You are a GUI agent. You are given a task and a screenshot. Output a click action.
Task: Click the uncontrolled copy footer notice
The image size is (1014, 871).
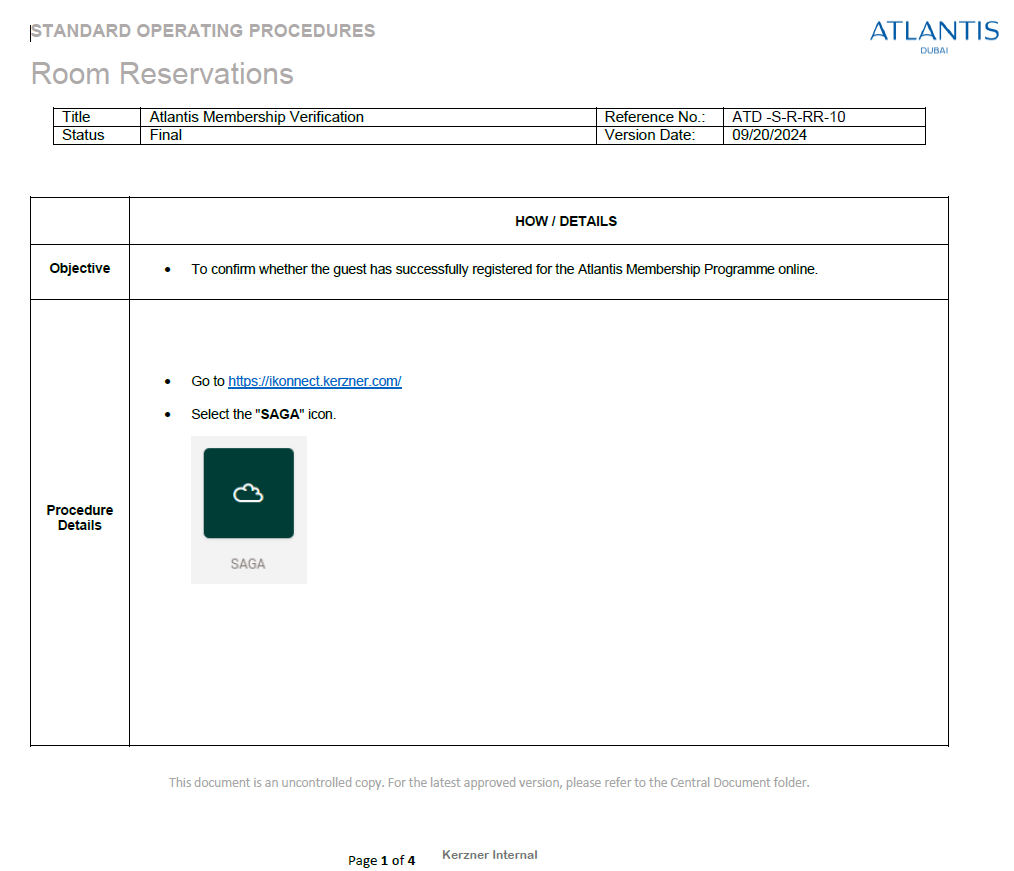pyautogui.click(x=489, y=782)
